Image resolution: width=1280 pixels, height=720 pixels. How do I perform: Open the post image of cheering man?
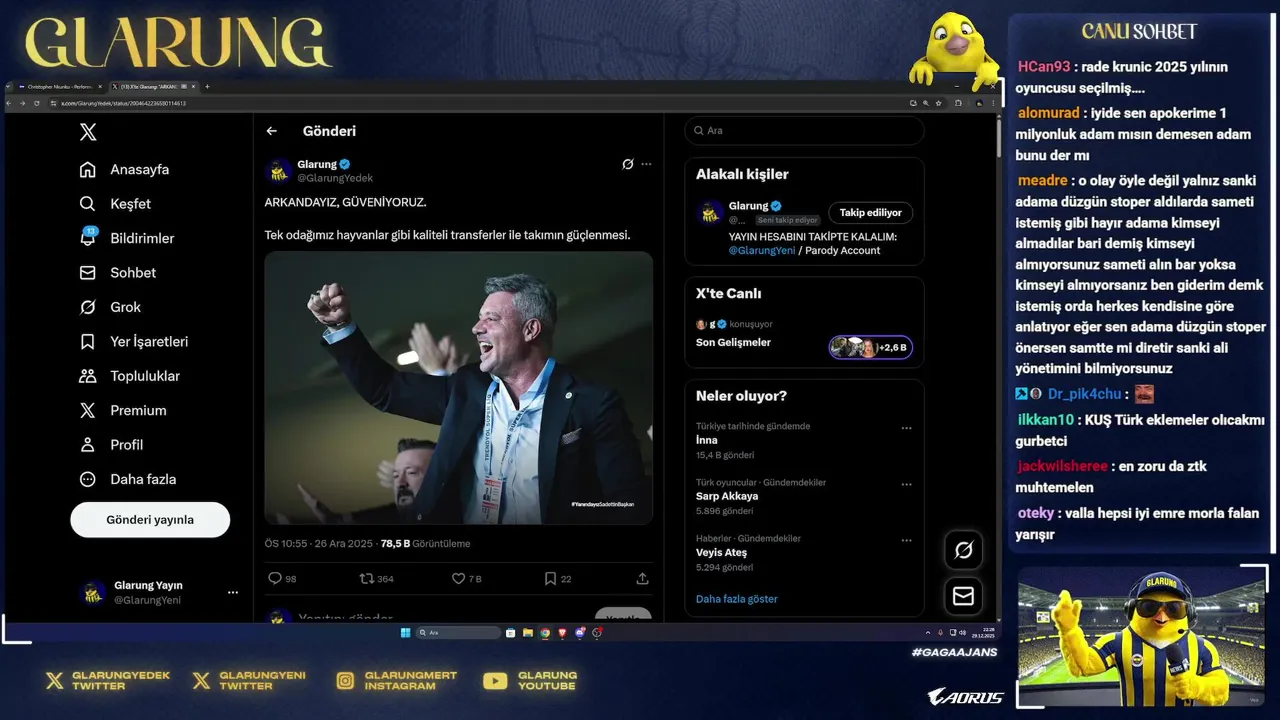[x=458, y=388]
